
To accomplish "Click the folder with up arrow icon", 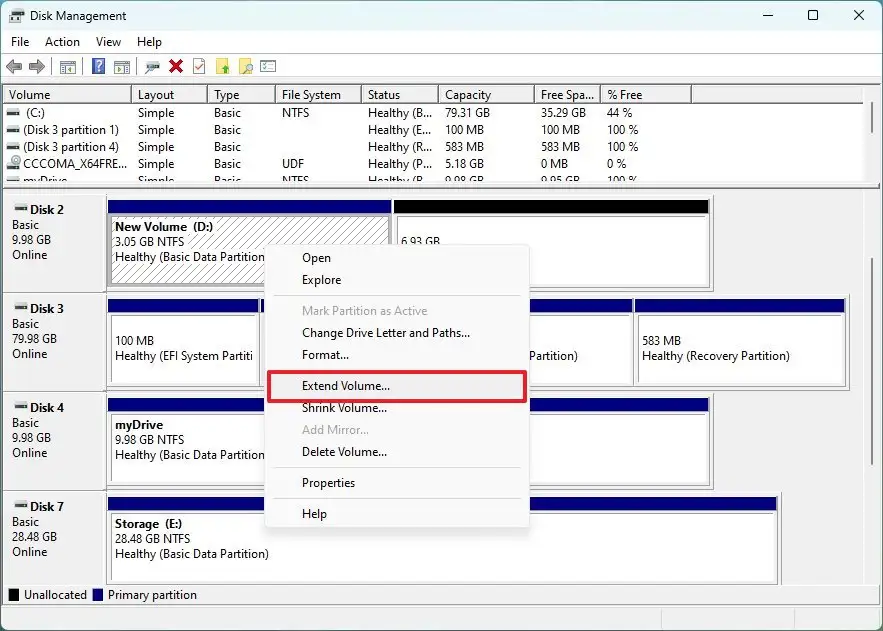I will (222, 67).
